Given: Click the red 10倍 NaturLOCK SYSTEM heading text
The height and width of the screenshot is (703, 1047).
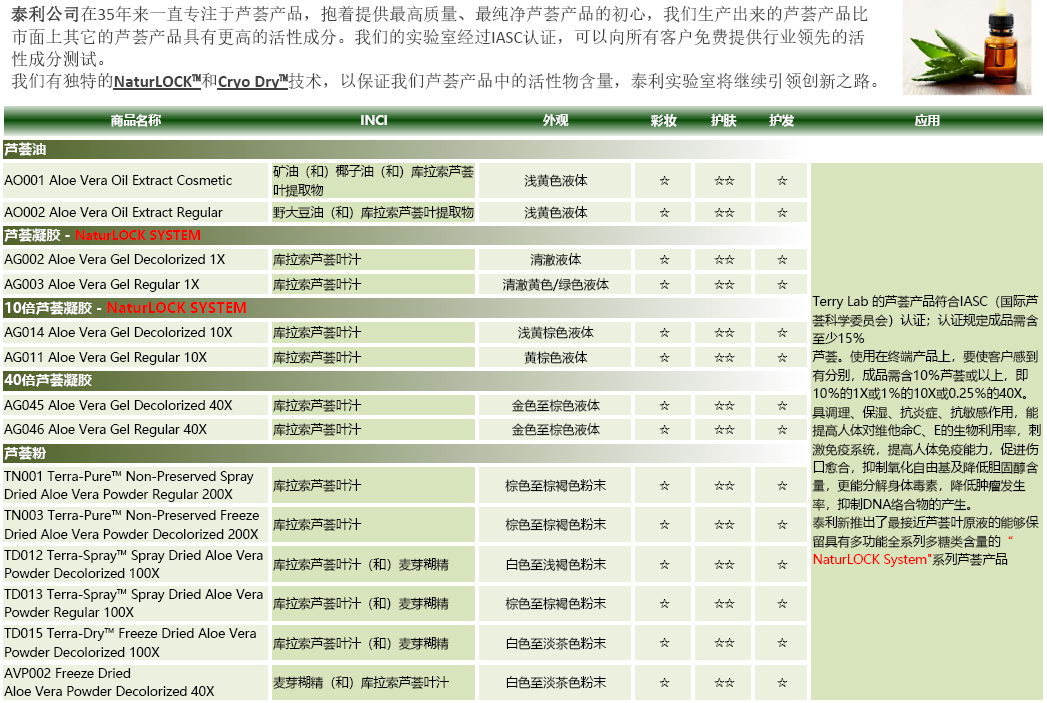Looking at the screenshot, I should [x=176, y=308].
